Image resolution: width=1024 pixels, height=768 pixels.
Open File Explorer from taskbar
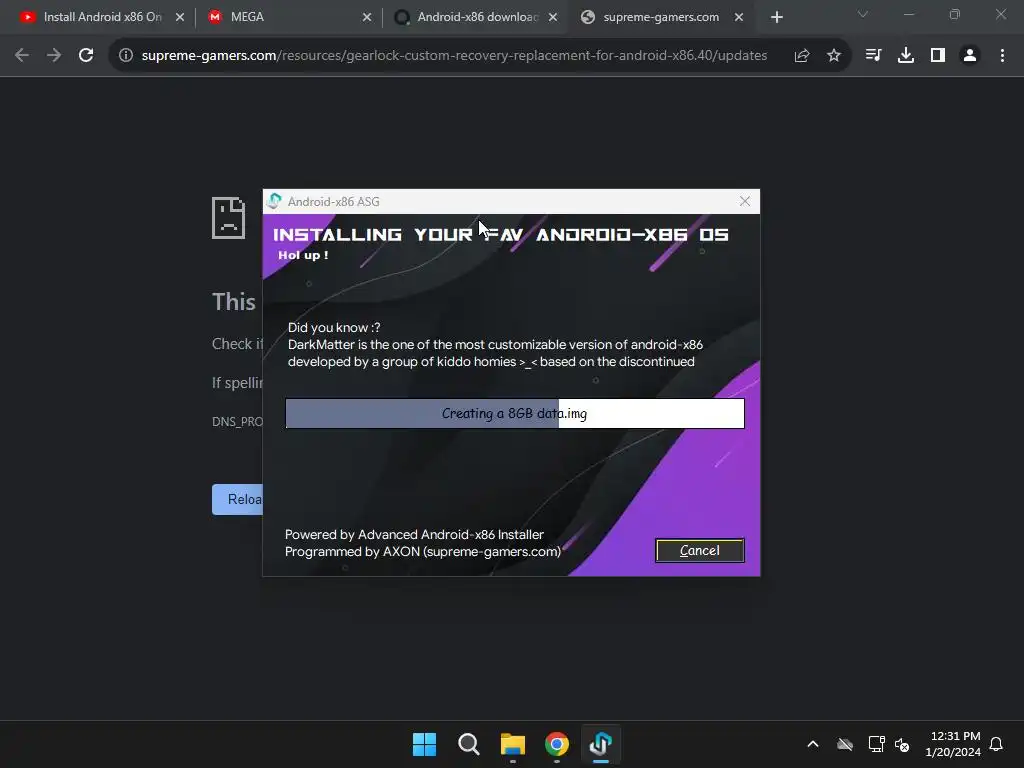click(x=513, y=744)
